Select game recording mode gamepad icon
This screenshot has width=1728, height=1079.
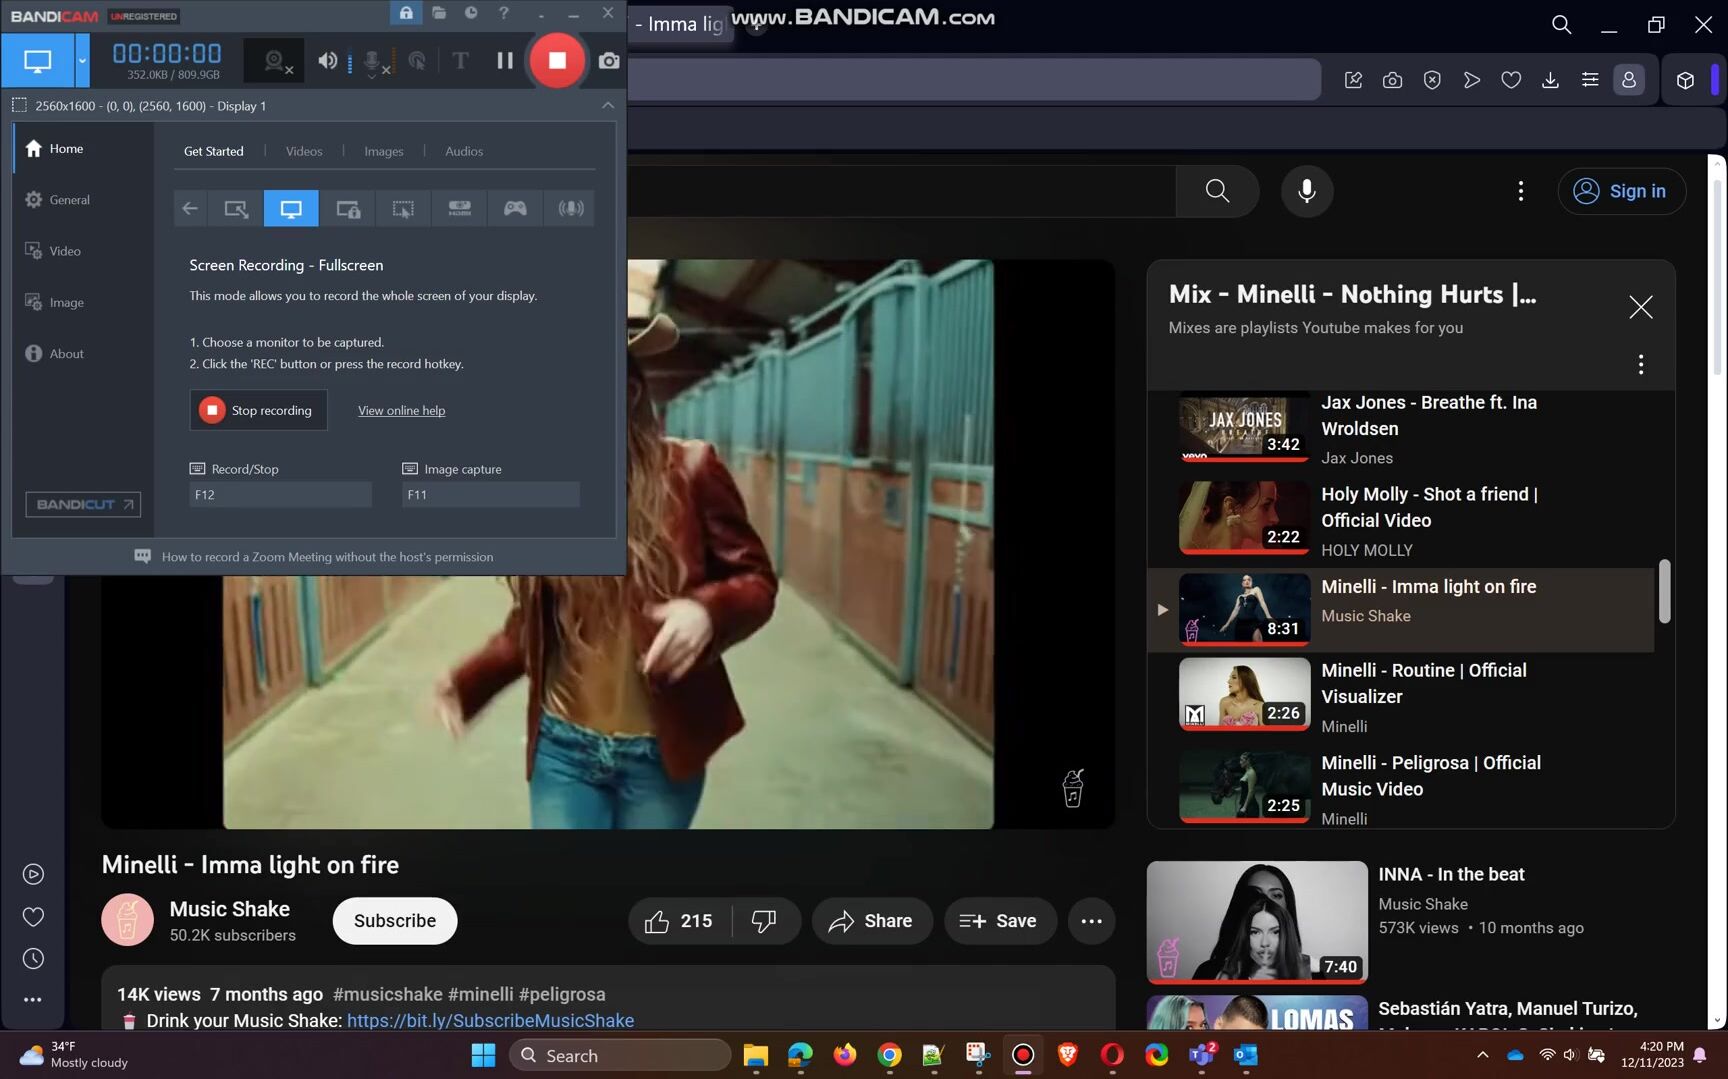point(515,208)
